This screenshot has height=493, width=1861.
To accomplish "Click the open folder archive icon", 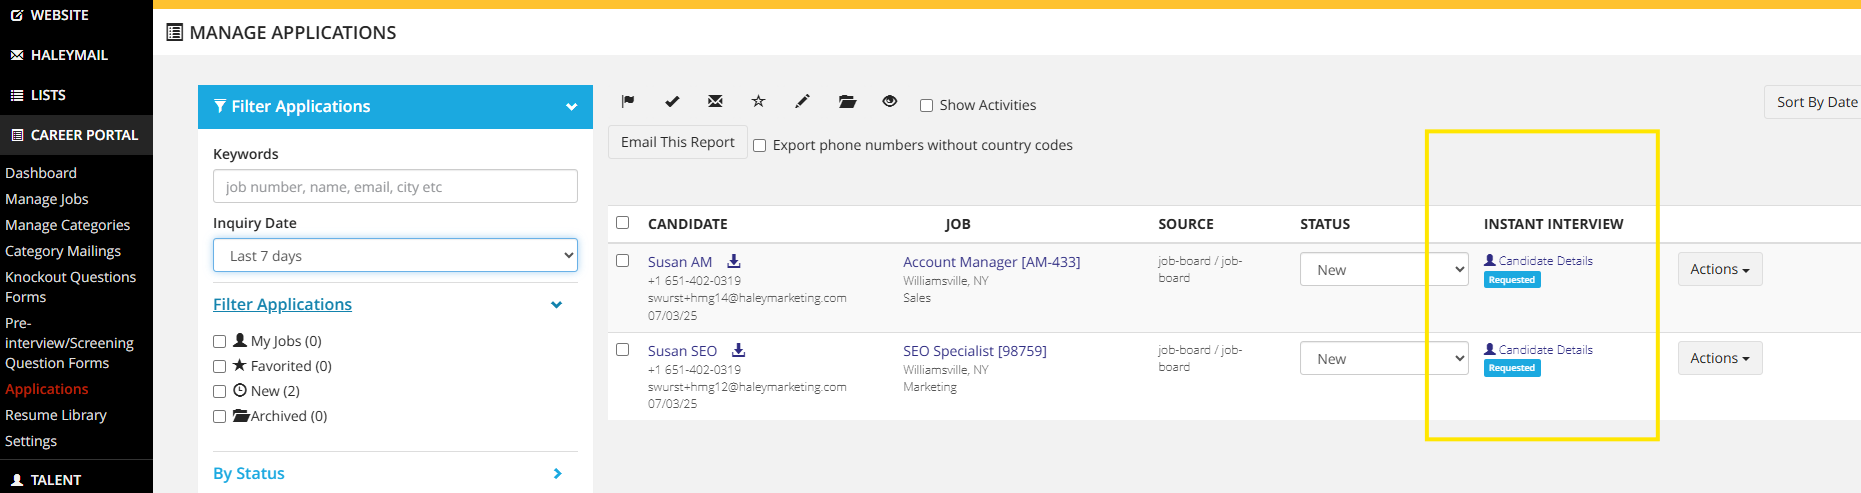I will click(x=847, y=101).
